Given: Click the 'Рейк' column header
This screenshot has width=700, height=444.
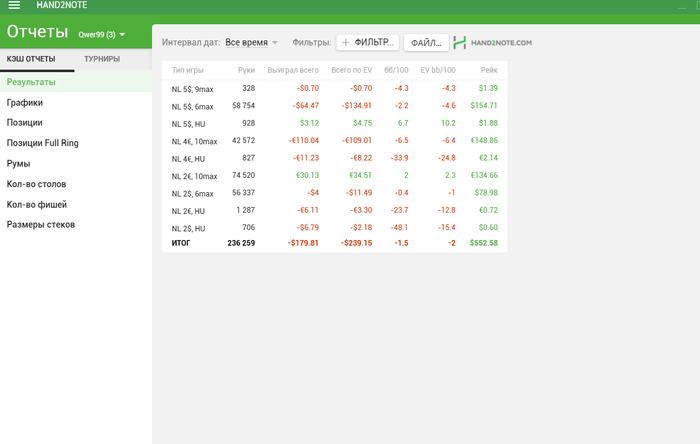Looking at the screenshot, I should pos(489,70).
